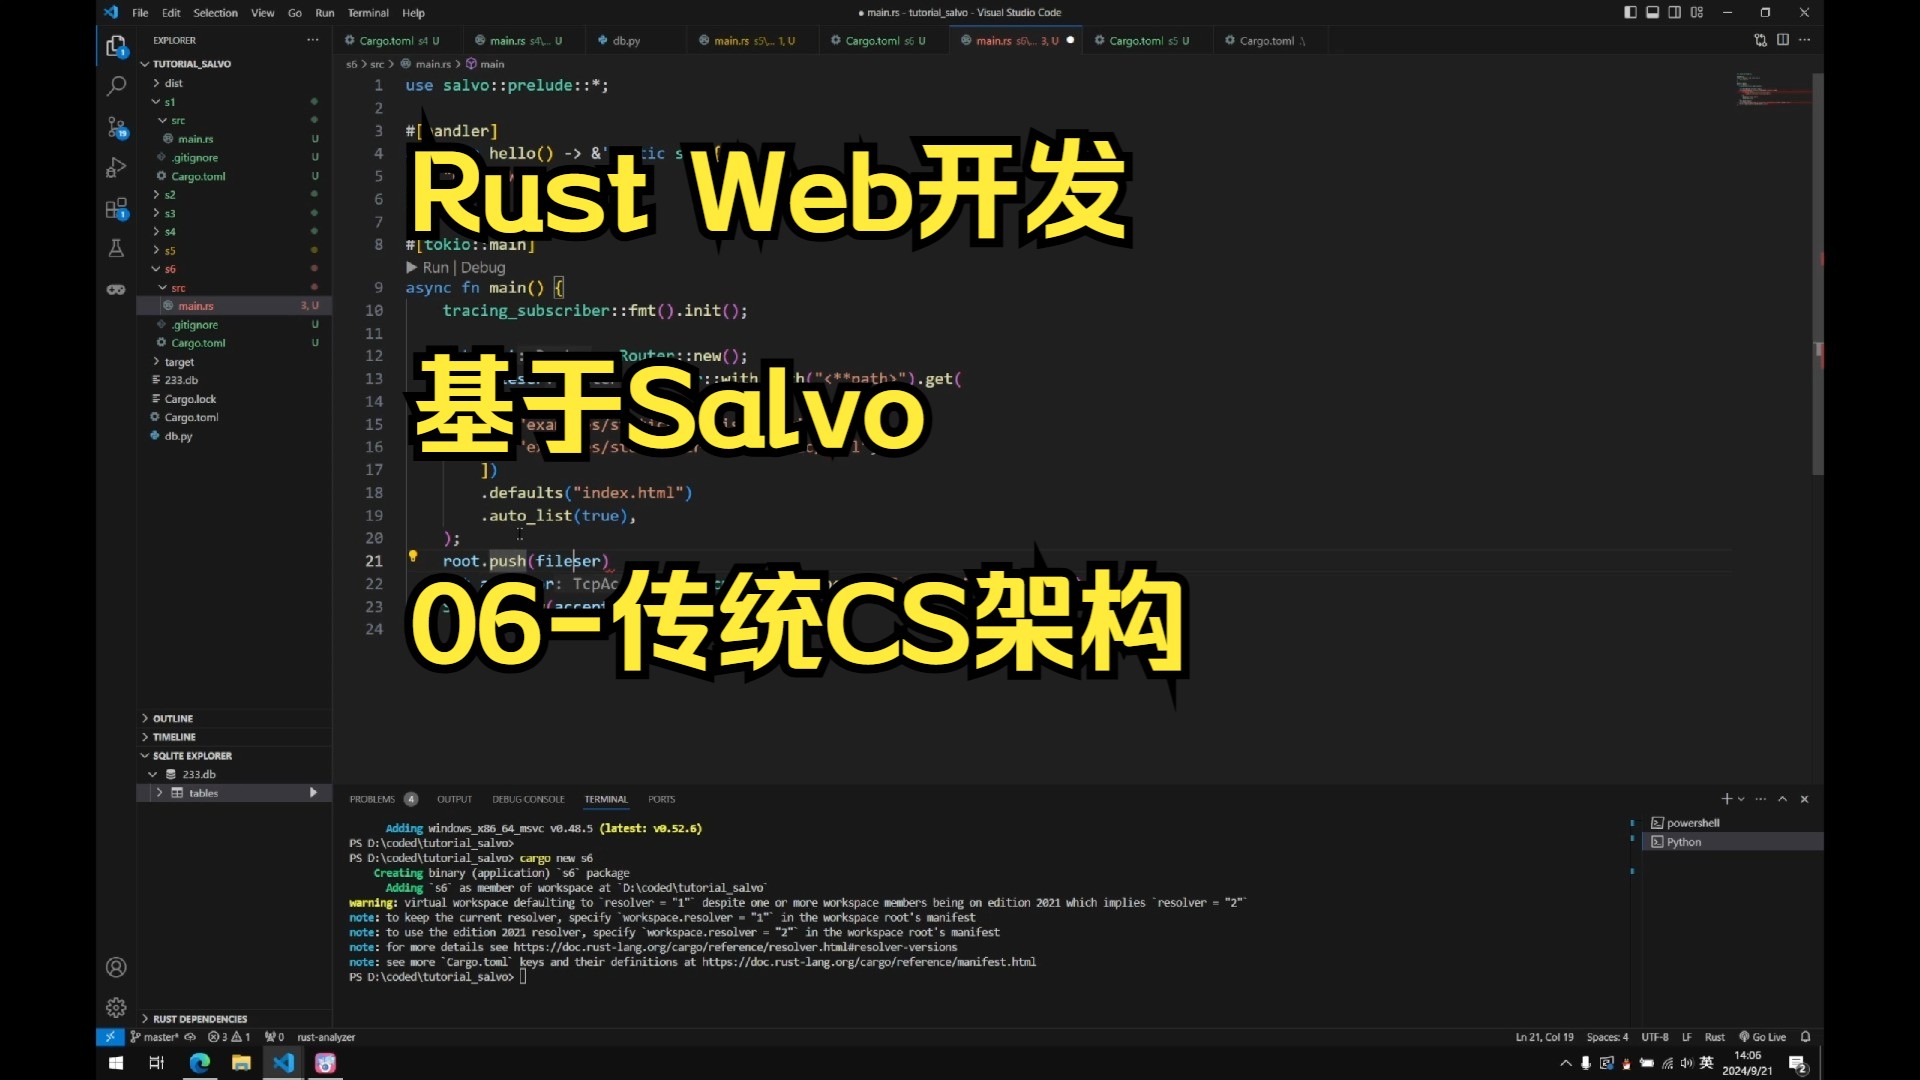1920x1080 pixels.
Task: Click the Cargo.toml file in s6 folder
Action: (x=198, y=343)
